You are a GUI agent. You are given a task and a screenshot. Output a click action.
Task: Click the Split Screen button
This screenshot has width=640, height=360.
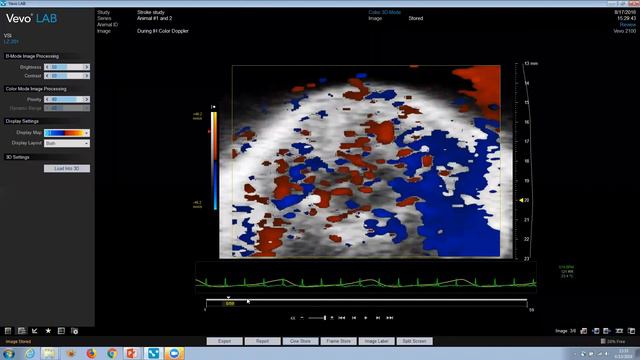[x=414, y=341]
